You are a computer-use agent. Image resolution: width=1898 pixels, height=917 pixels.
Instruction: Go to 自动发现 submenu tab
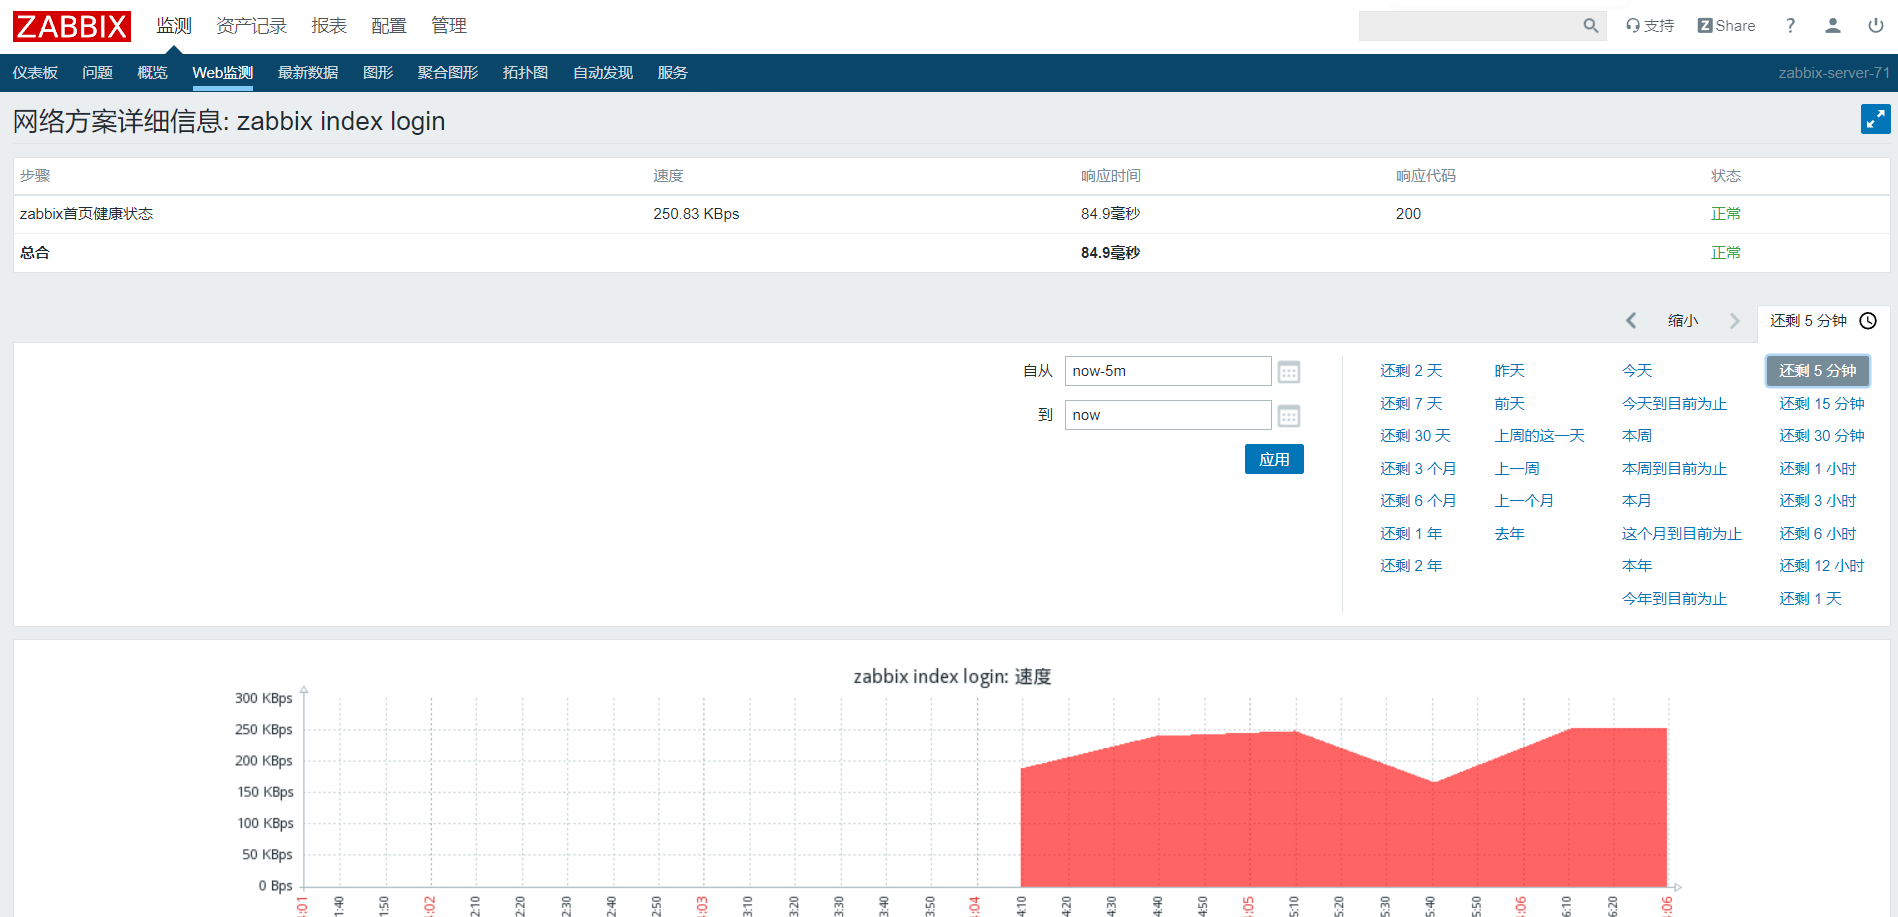(603, 73)
